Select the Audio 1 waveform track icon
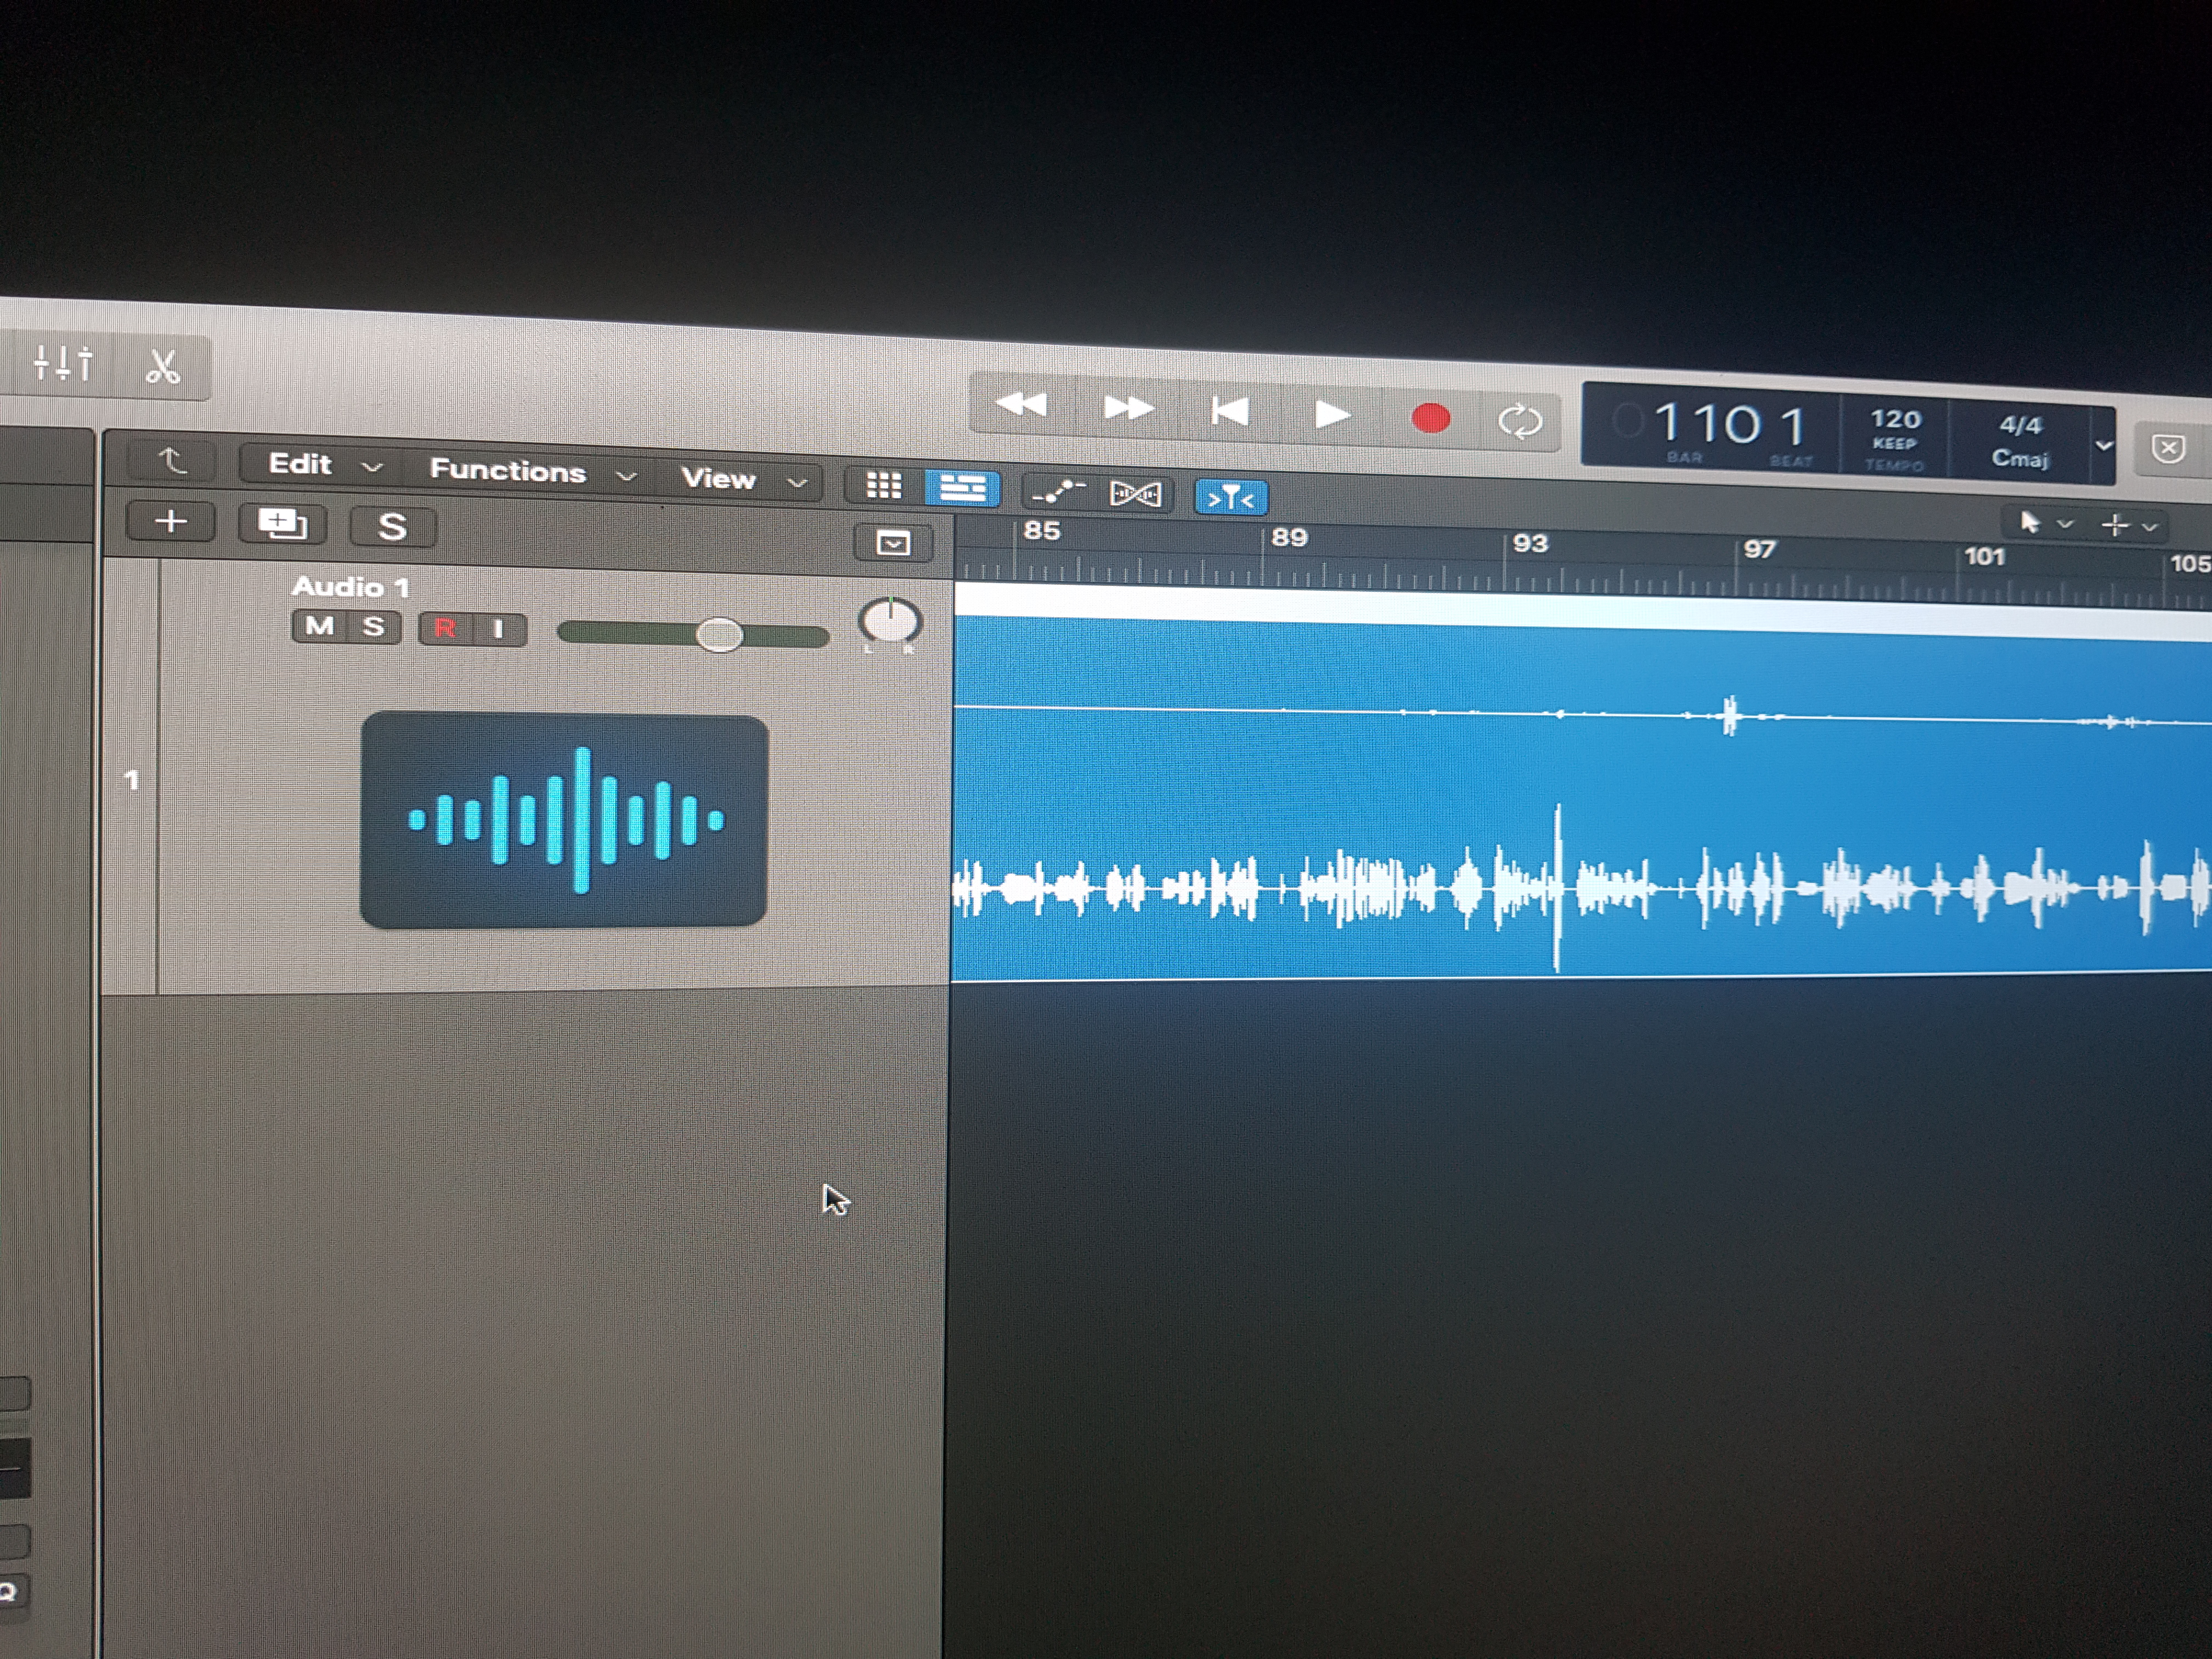The image size is (2212, 1659). pos(564,820)
